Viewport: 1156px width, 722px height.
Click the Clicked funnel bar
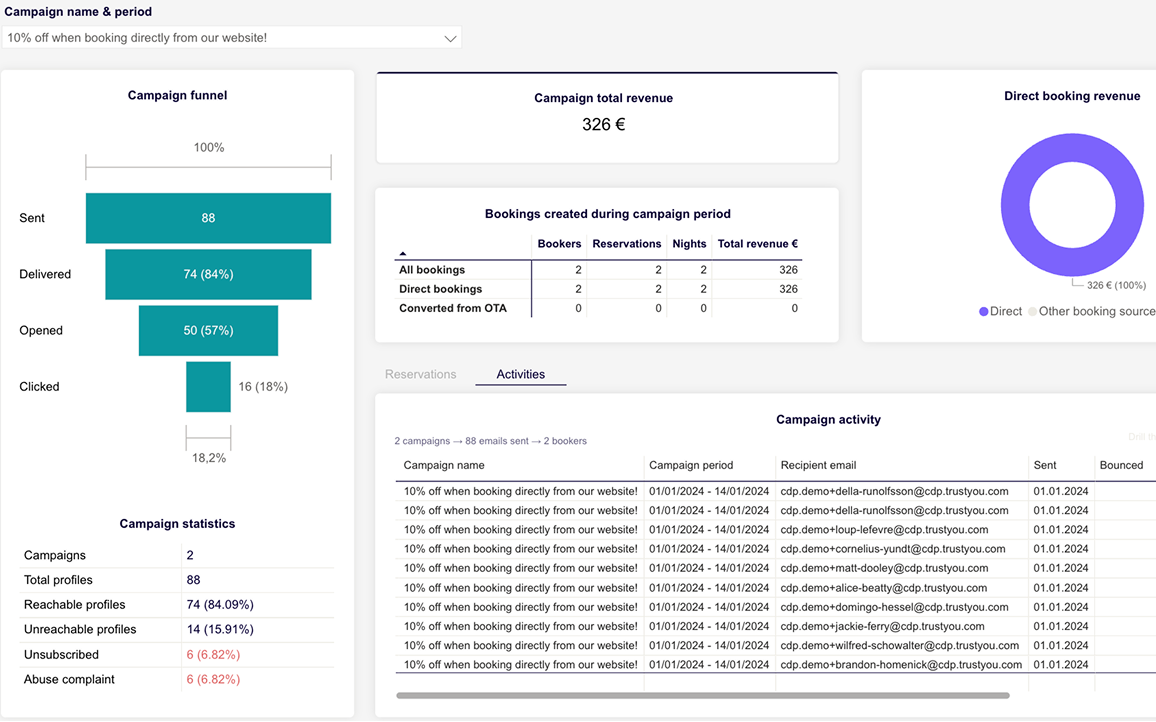tap(208, 387)
